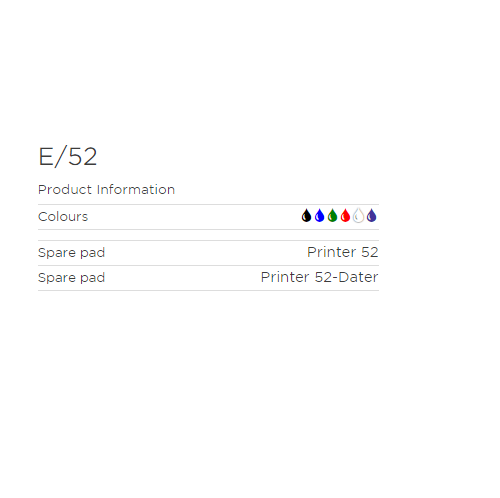Click the word Information in the heading
The height and width of the screenshot is (498, 500).
pyautogui.click(x=136, y=190)
